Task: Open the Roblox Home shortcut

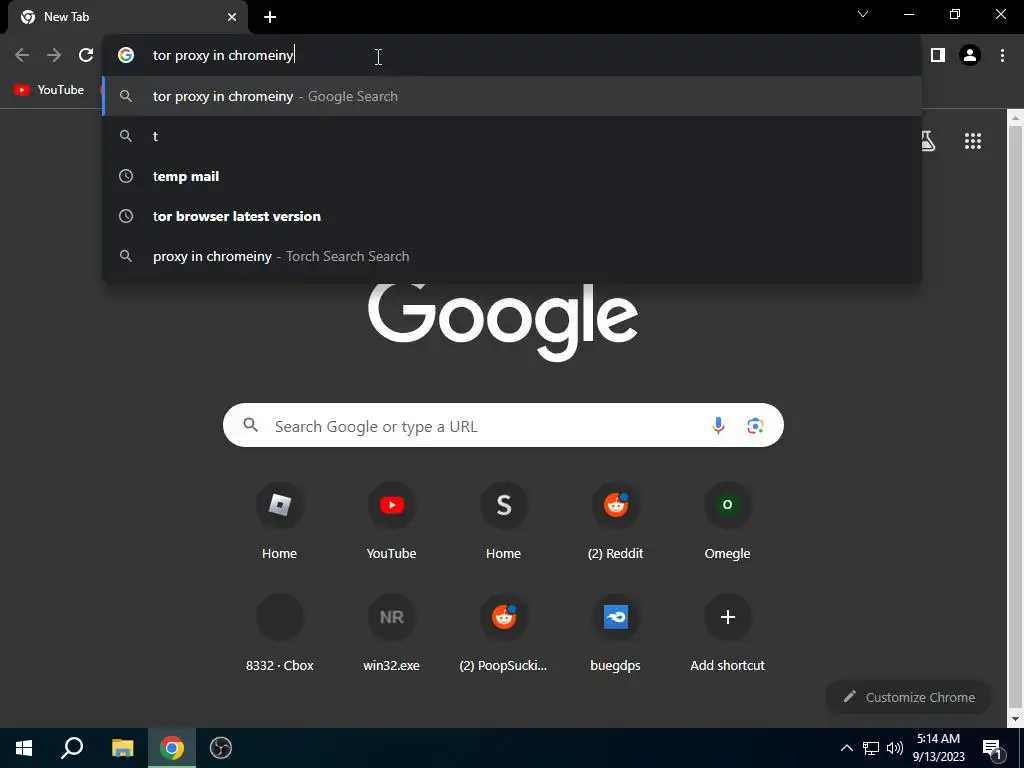Action: click(280, 522)
